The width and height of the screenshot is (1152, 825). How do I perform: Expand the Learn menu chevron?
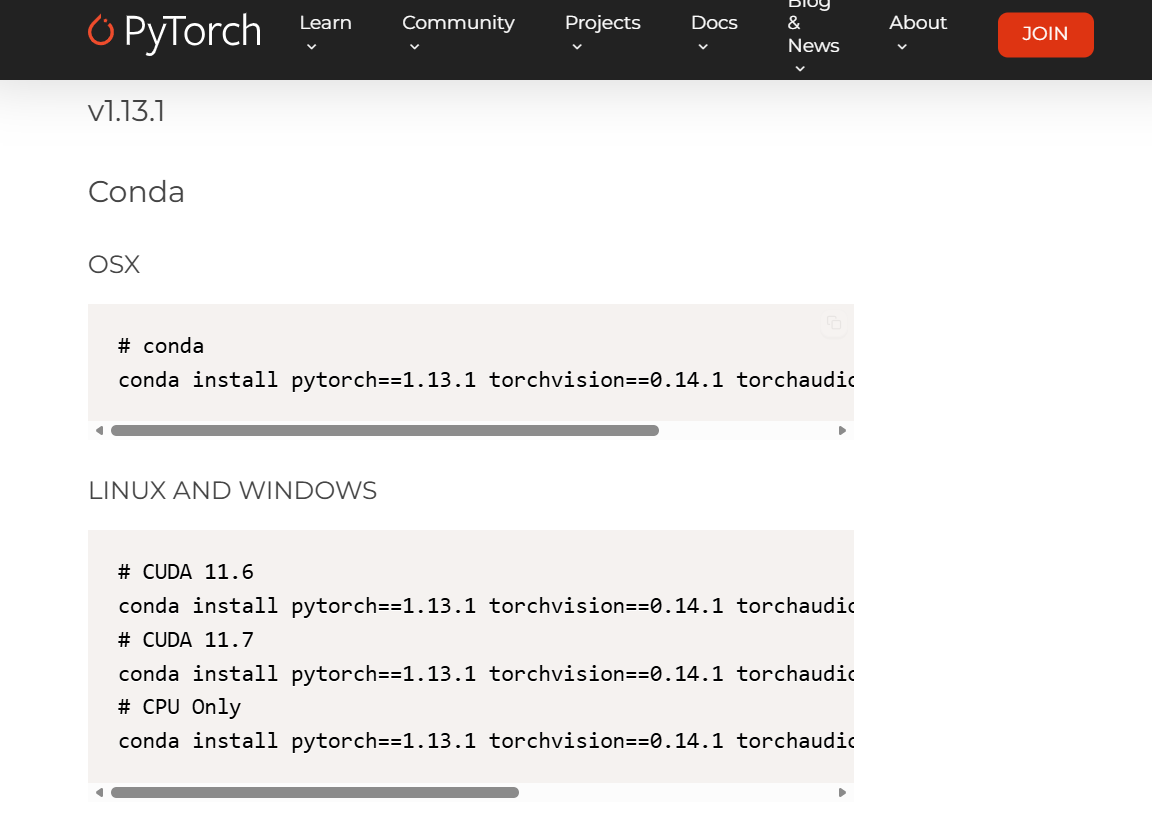(x=312, y=47)
